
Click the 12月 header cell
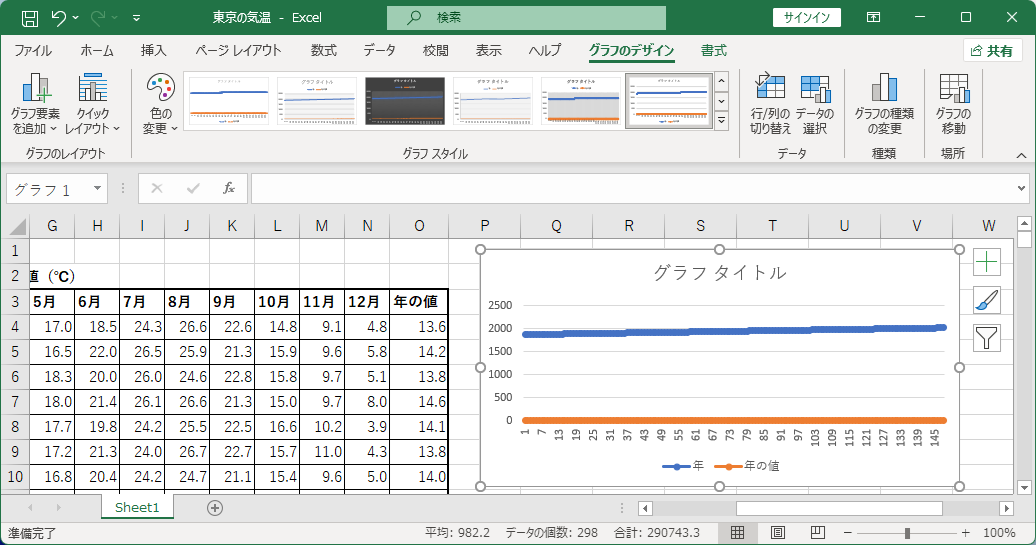pos(367,302)
